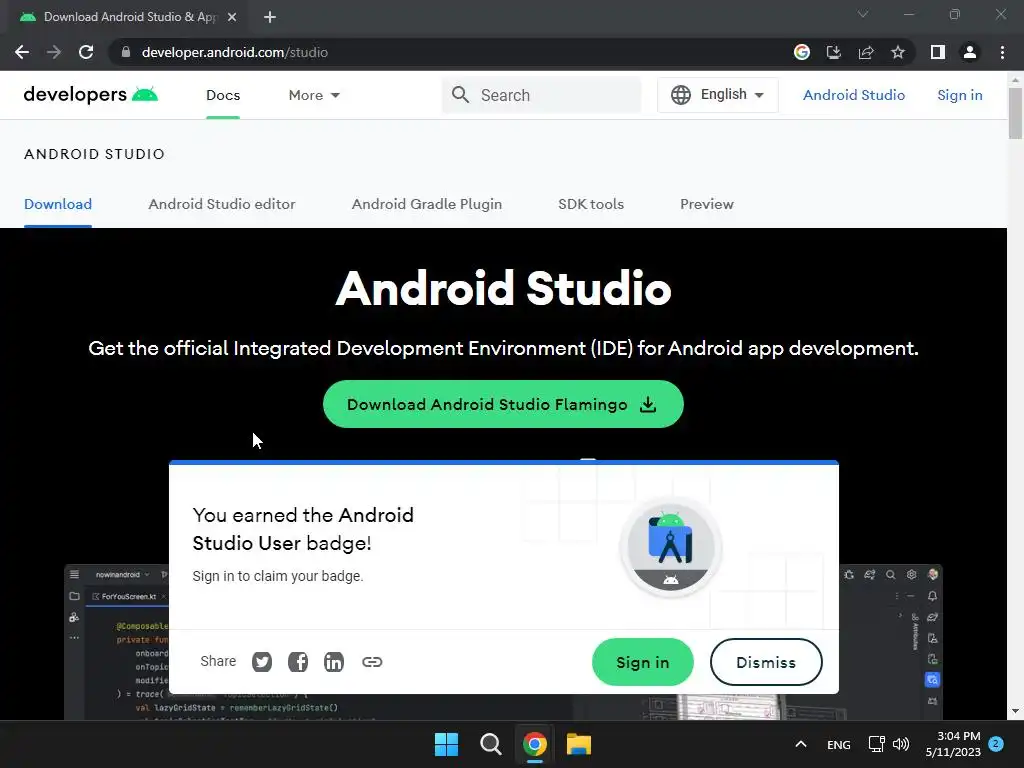Click the ANDROID STUDIO section heading

pos(95,154)
